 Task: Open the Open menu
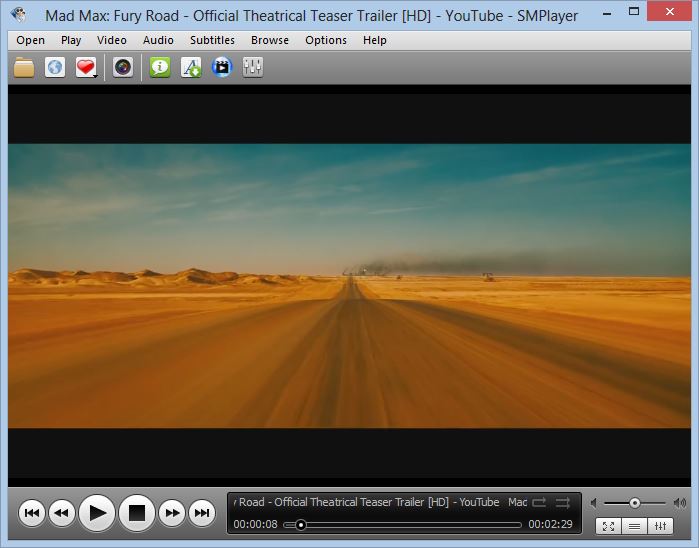pyautogui.click(x=30, y=40)
